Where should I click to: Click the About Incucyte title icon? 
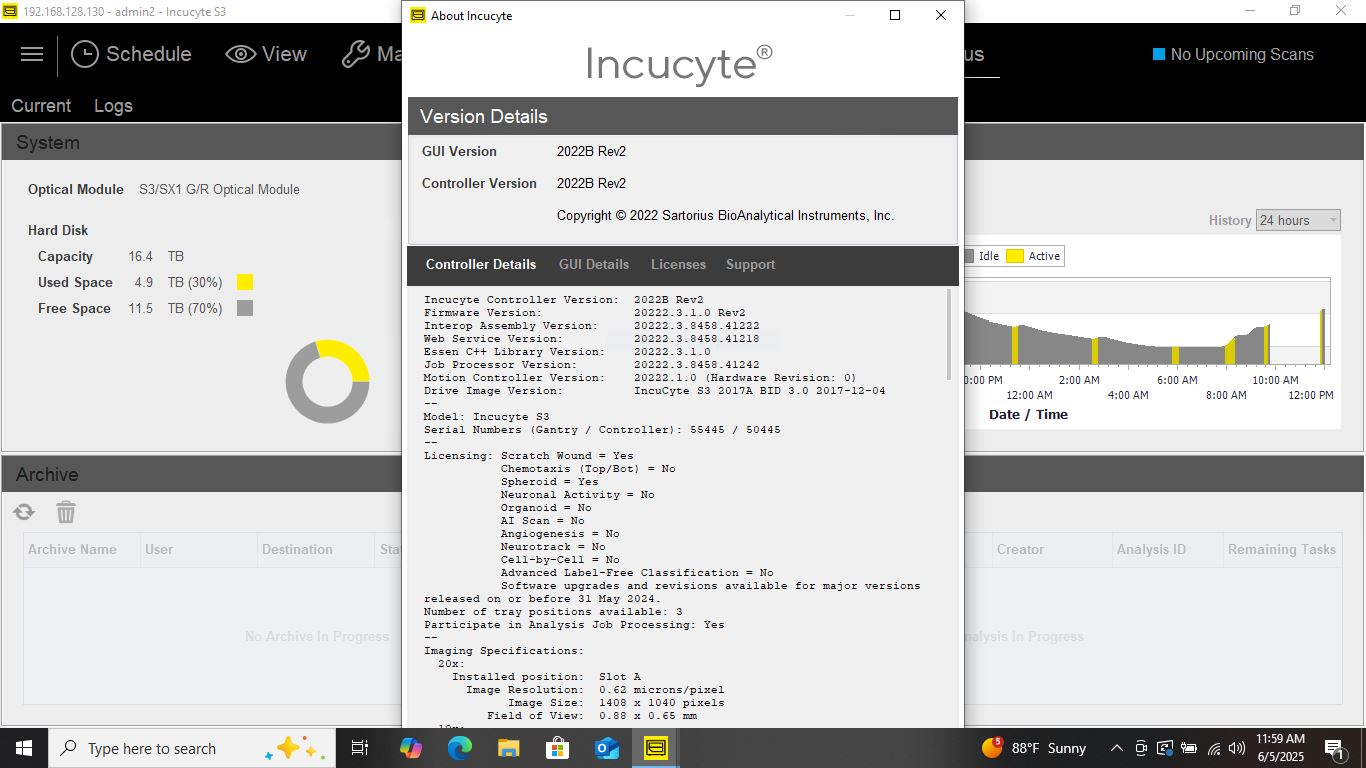418,15
